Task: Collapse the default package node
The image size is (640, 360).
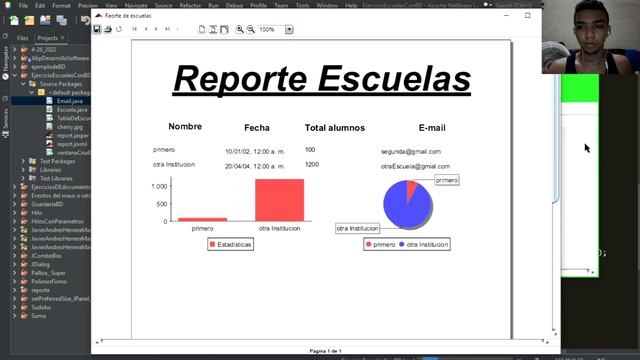Action: (x=32, y=92)
